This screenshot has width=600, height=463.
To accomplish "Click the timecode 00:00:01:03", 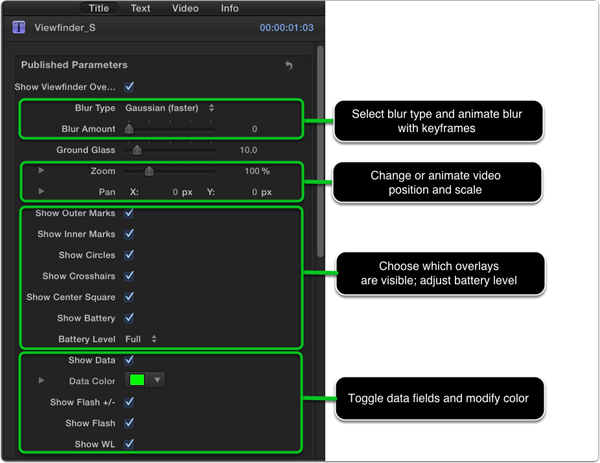I will point(287,28).
